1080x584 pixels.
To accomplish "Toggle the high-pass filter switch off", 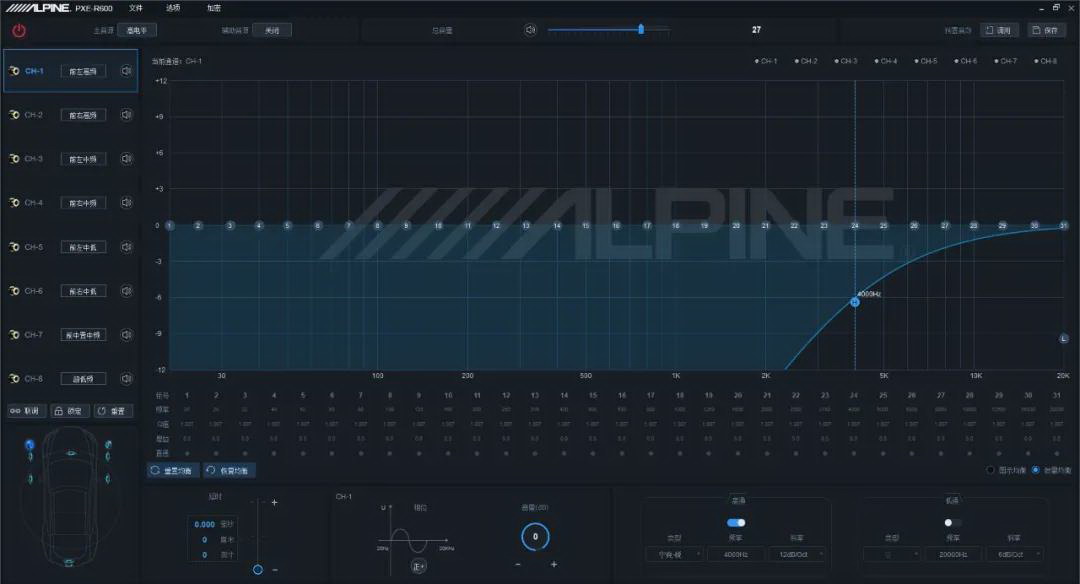I will (736, 523).
